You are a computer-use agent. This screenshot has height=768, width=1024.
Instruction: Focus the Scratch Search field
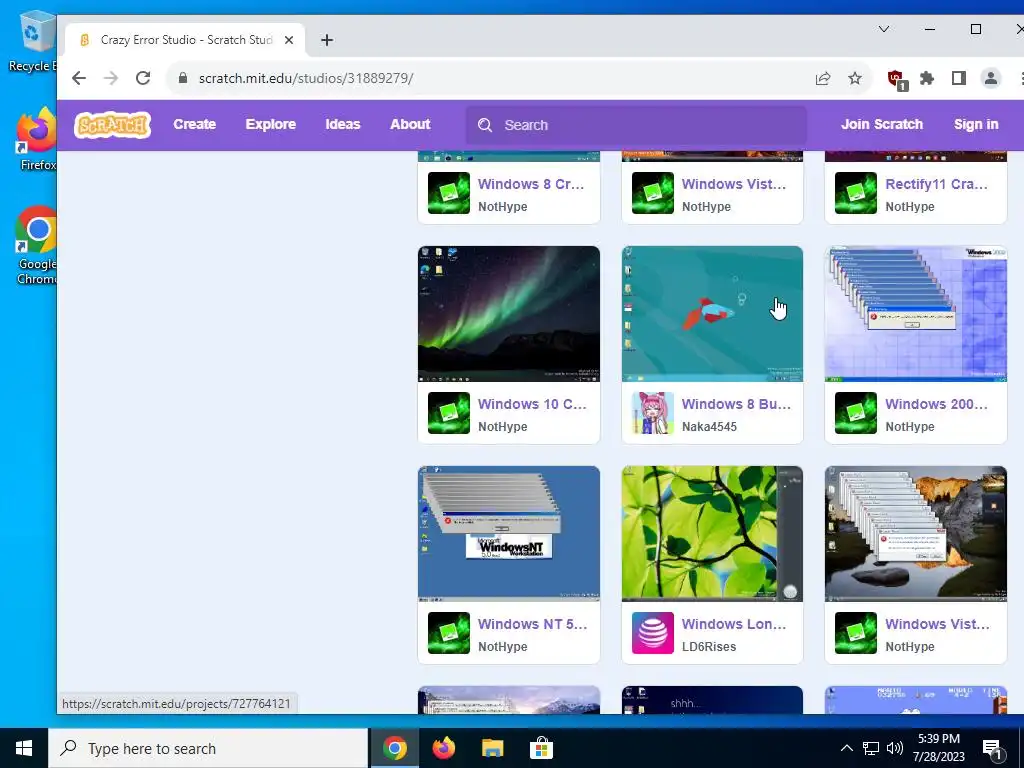click(x=636, y=125)
